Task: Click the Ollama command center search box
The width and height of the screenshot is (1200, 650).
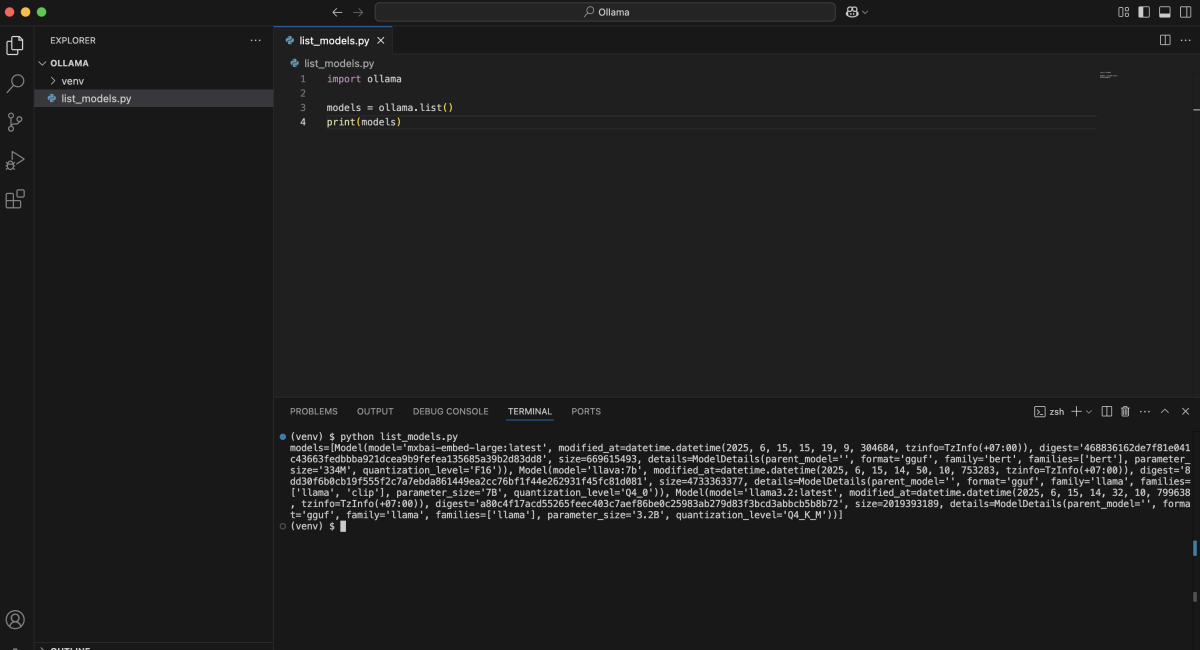Action: (x=605, y=12)
